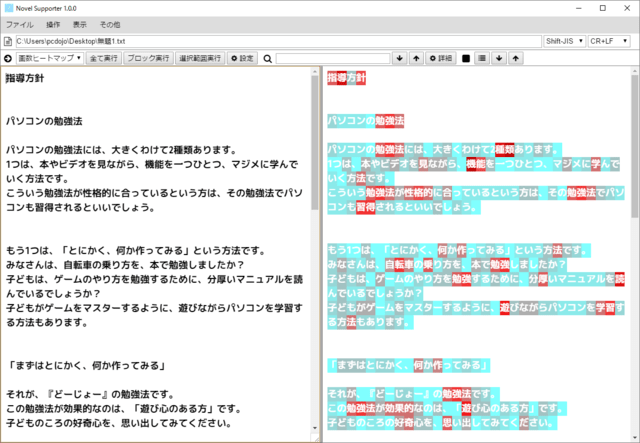Open the 設定 settings button
Image resolution: width=640 pixels, height=443 pixels.
tap(242, 59)
